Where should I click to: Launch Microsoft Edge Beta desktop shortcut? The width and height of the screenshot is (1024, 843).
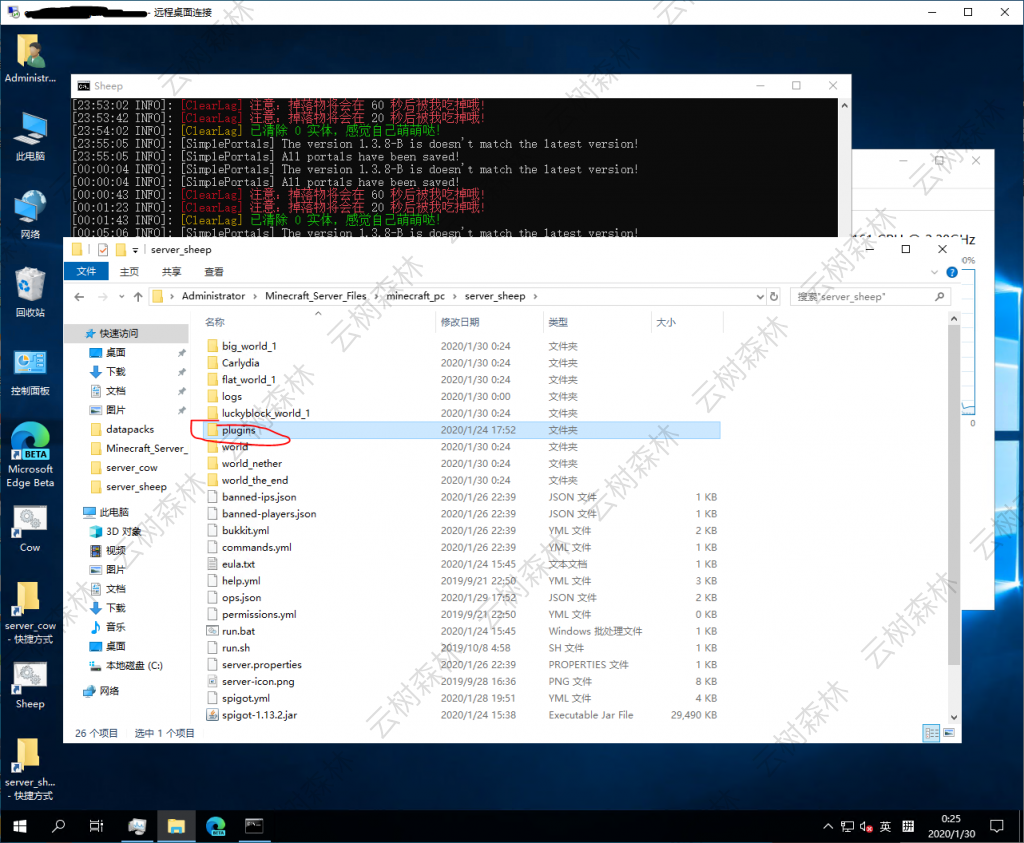pyautogui.click(x=30, y=455)
